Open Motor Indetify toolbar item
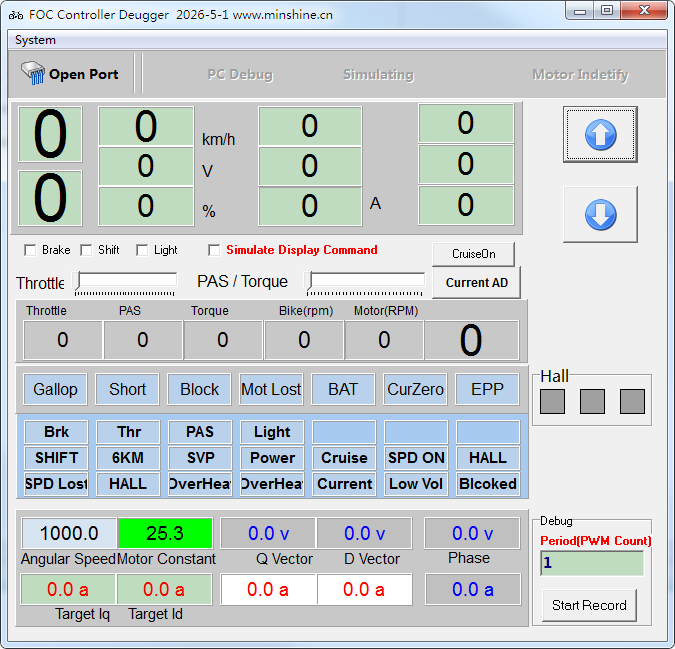Screen dimensions: 675x649 [580, 74]
